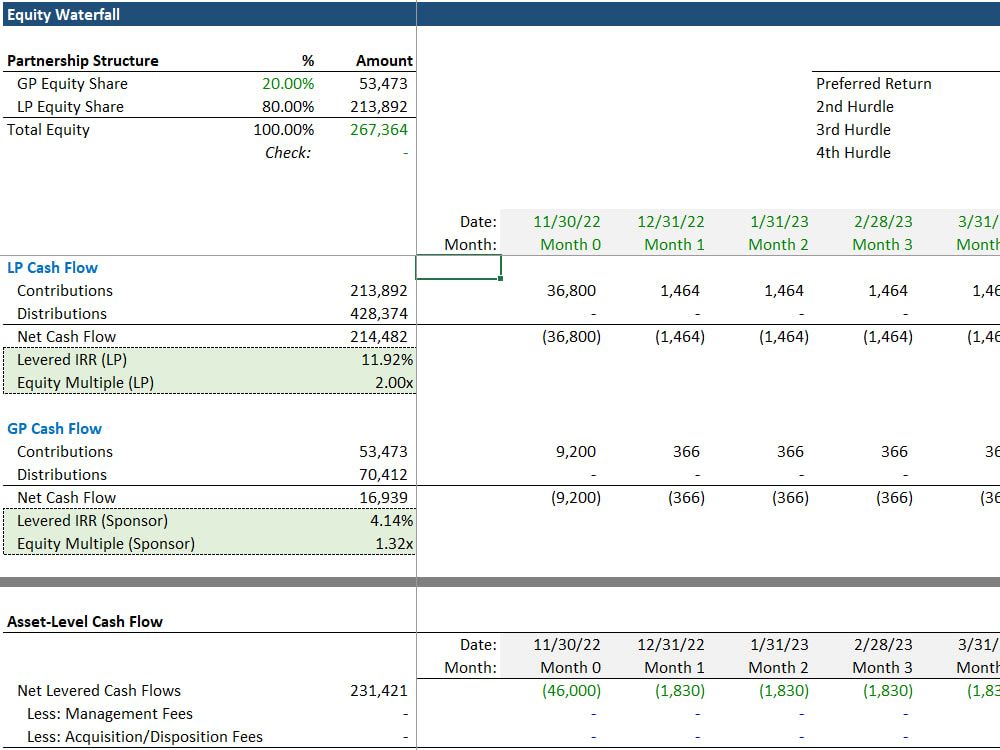Select the 4th Hurdle label
The image size is (1000, 750).
click(853, 152)
